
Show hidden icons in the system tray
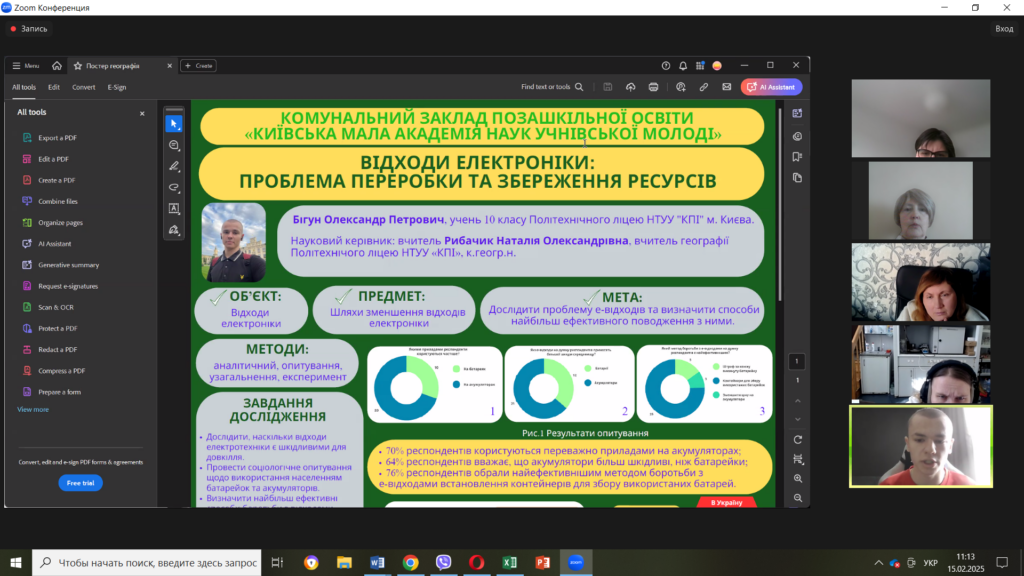click(878, 563)
